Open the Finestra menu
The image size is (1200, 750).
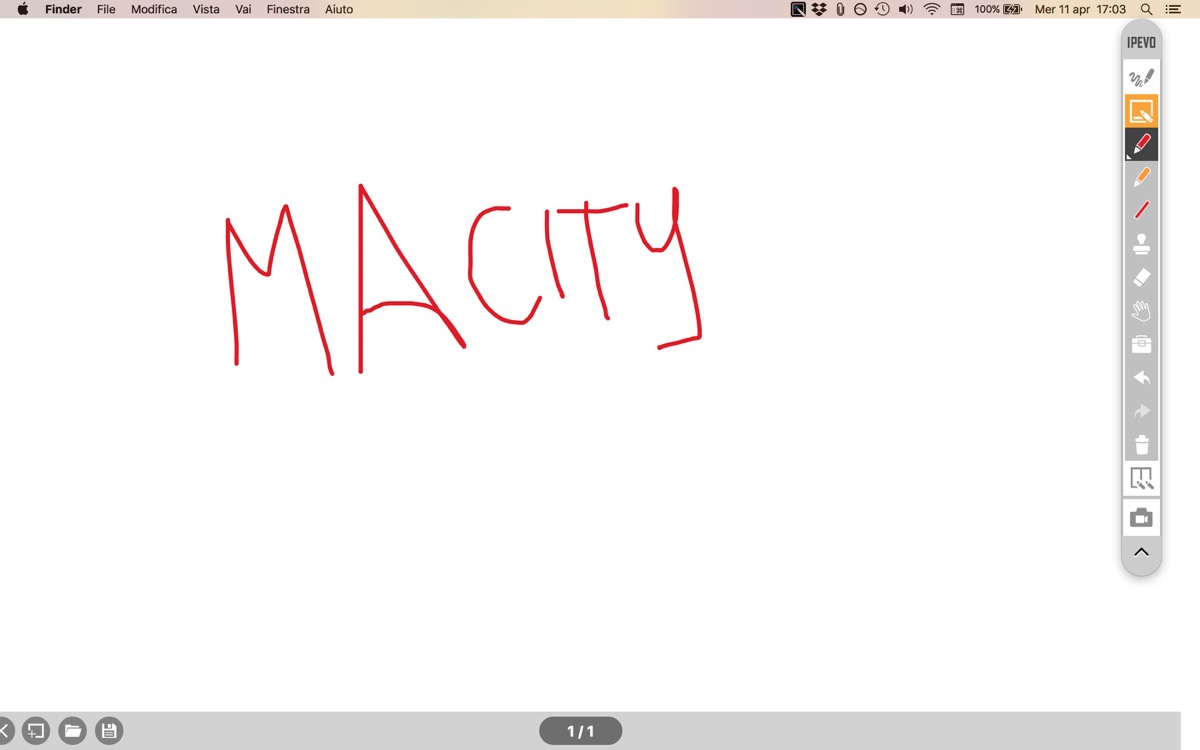click(288, 9)
